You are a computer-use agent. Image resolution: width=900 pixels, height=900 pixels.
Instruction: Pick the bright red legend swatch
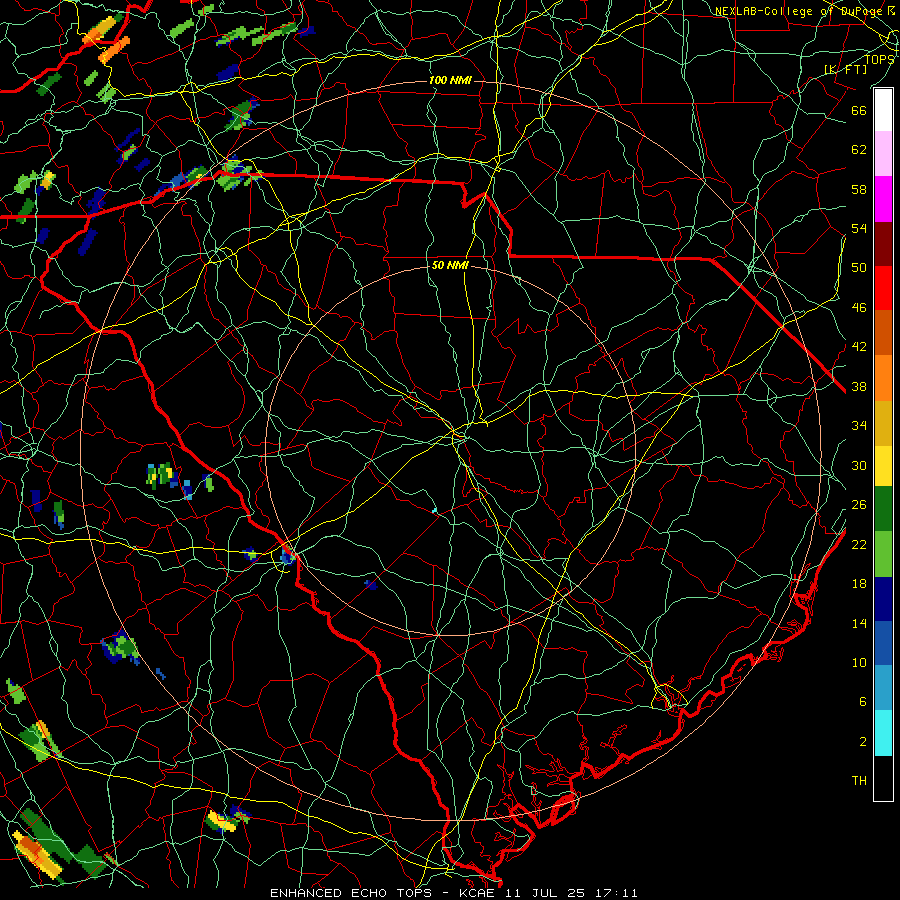883,288
